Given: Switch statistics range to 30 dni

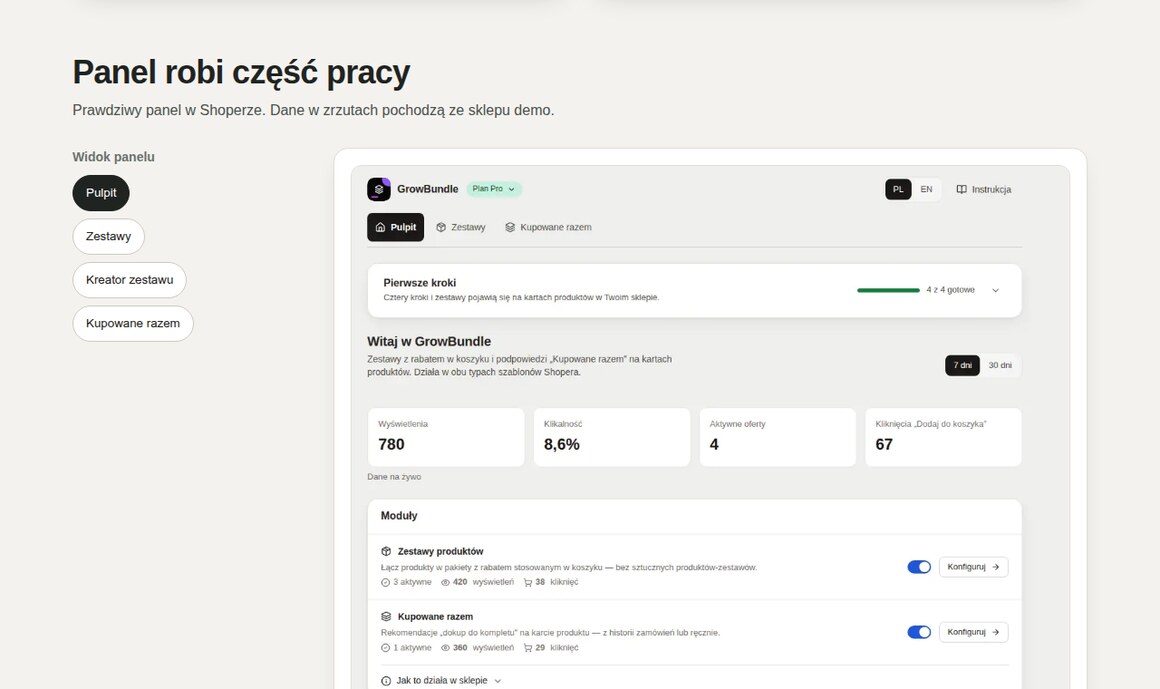Looking at the screenshot, I should (1000, 366).
